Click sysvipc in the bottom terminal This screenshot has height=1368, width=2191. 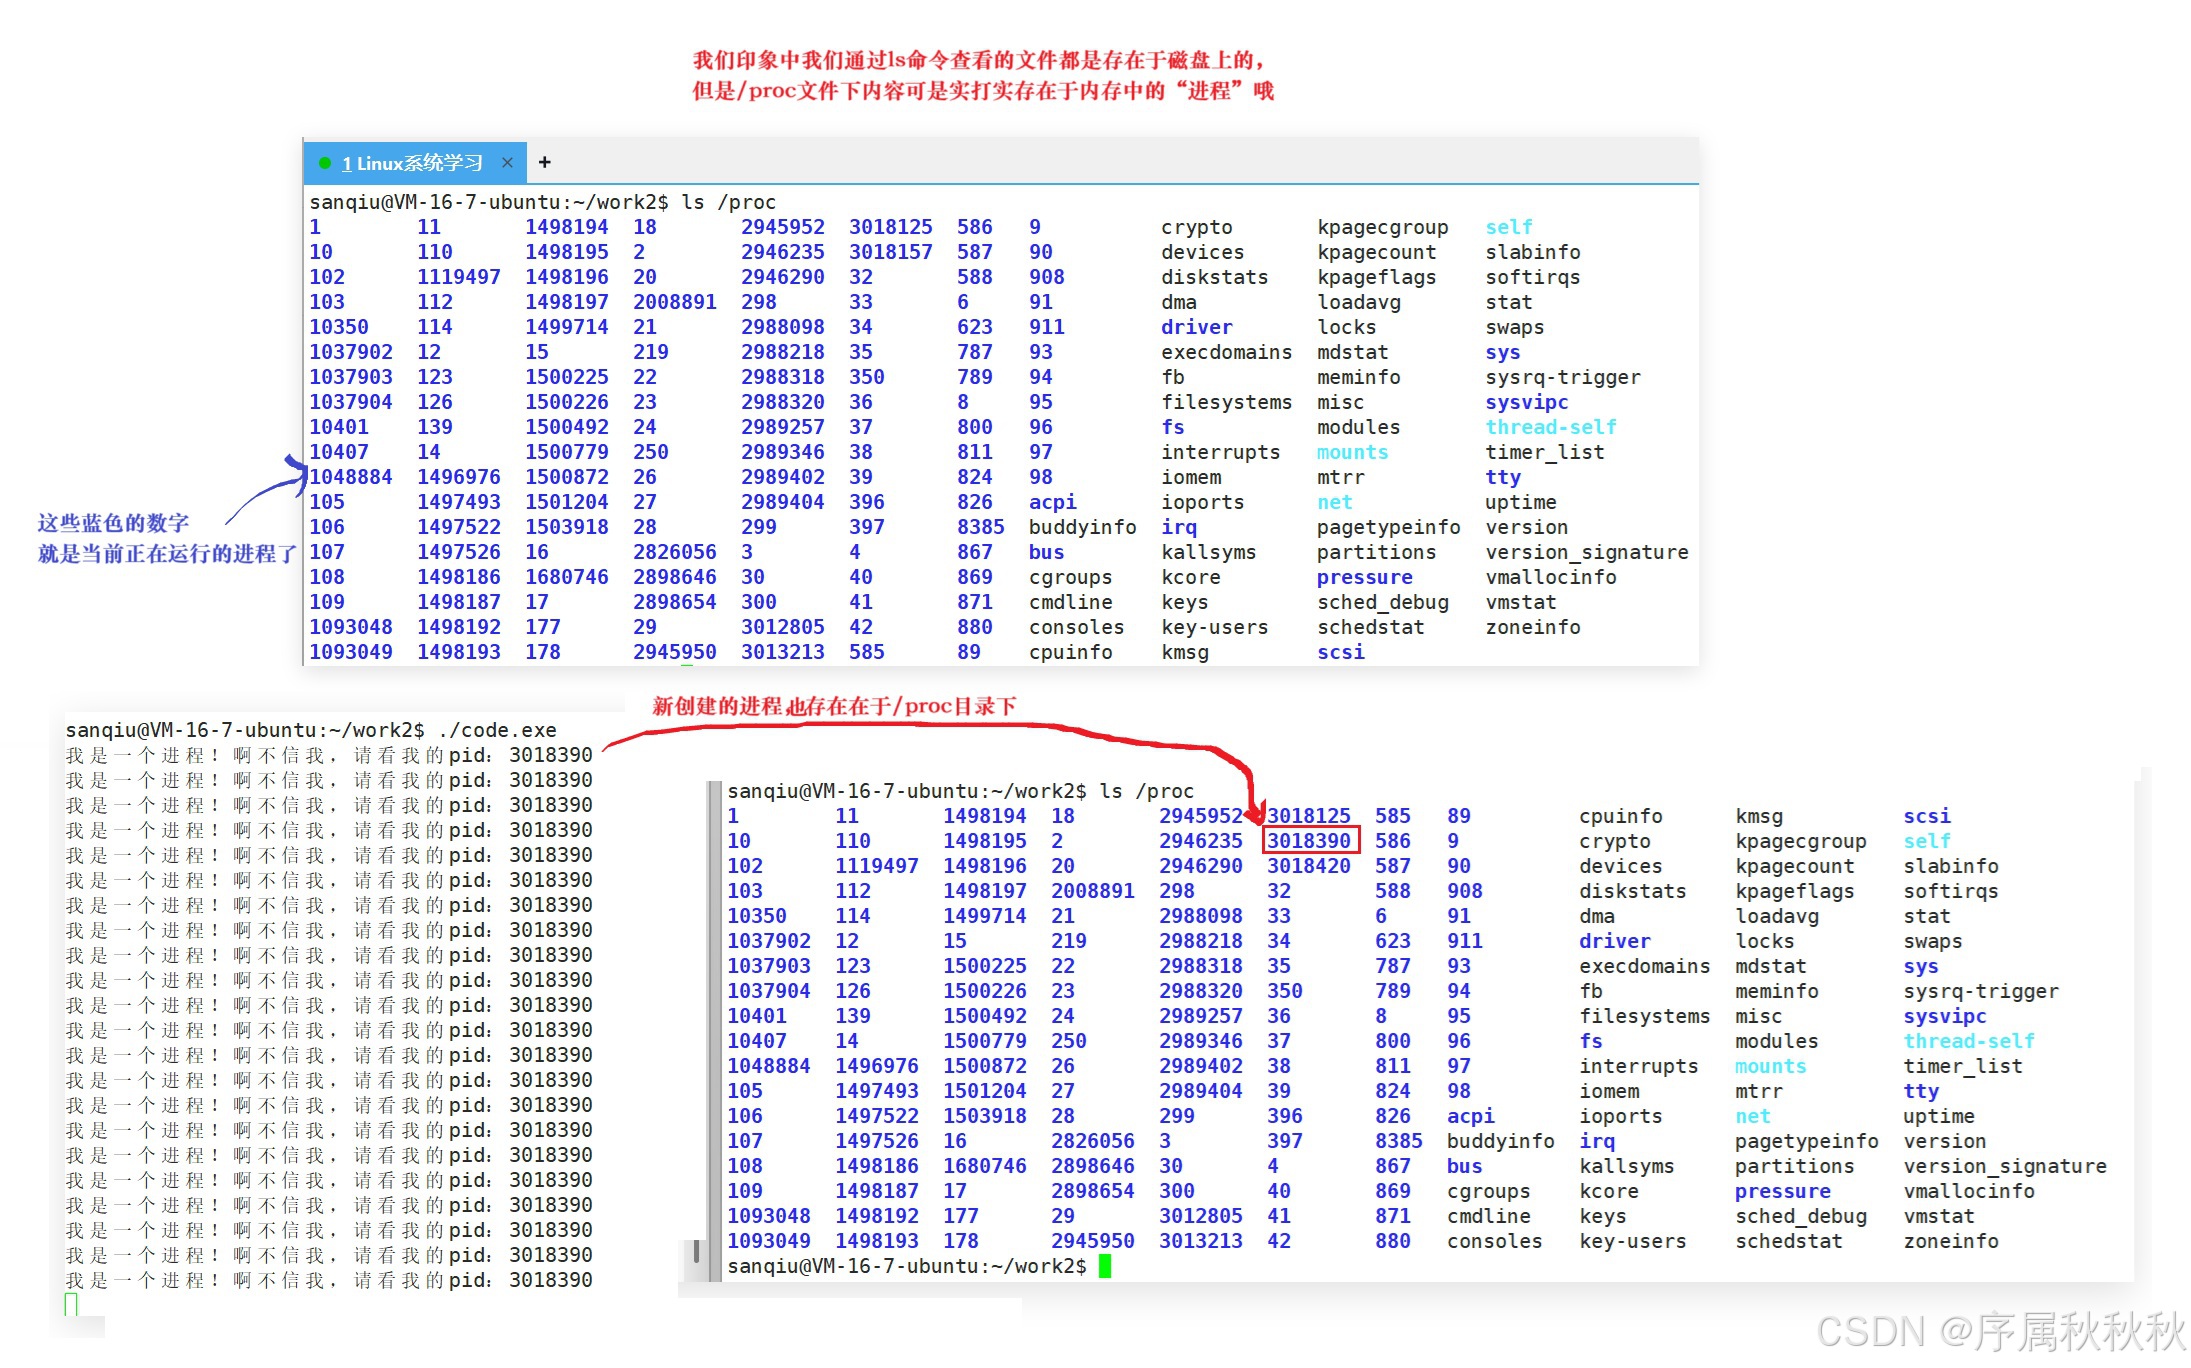(x=1944, y=1016)
